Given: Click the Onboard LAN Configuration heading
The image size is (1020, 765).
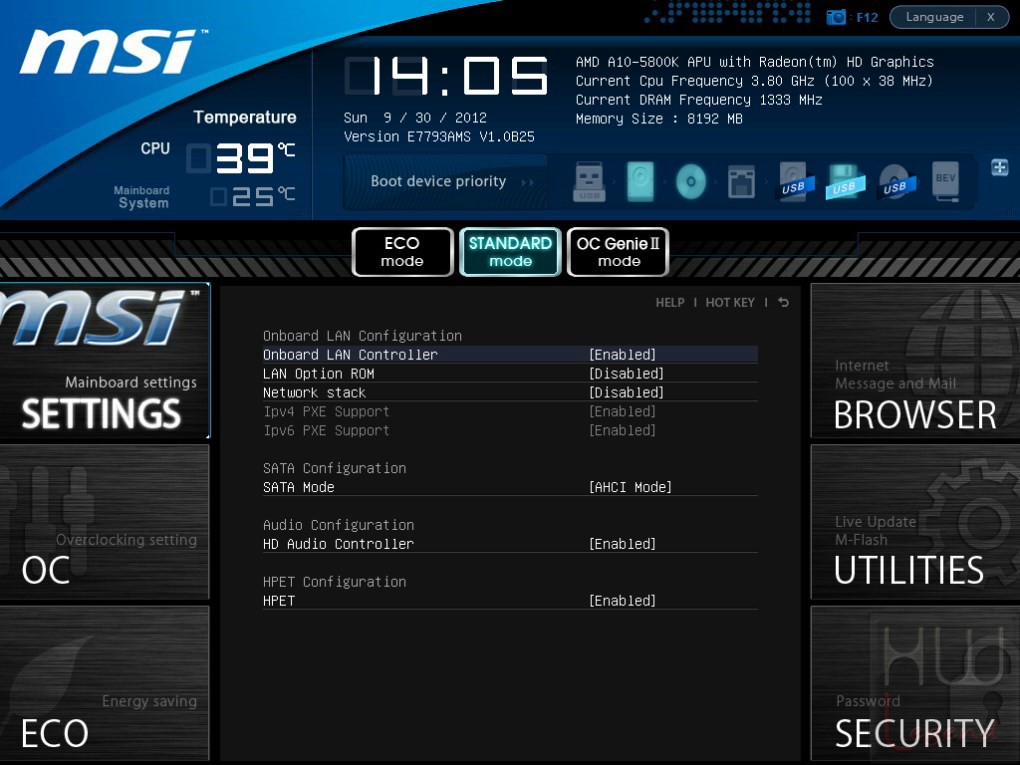Looking at the screenshot, I should (362, 336).
